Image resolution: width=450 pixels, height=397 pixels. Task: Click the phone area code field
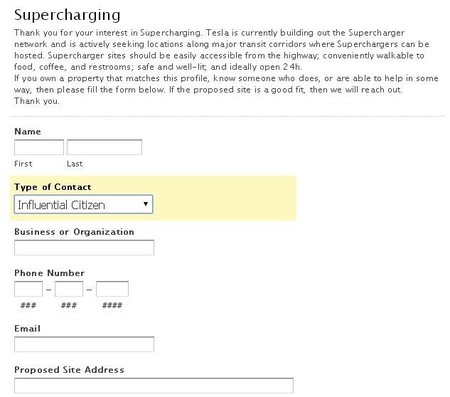(28, 289)
